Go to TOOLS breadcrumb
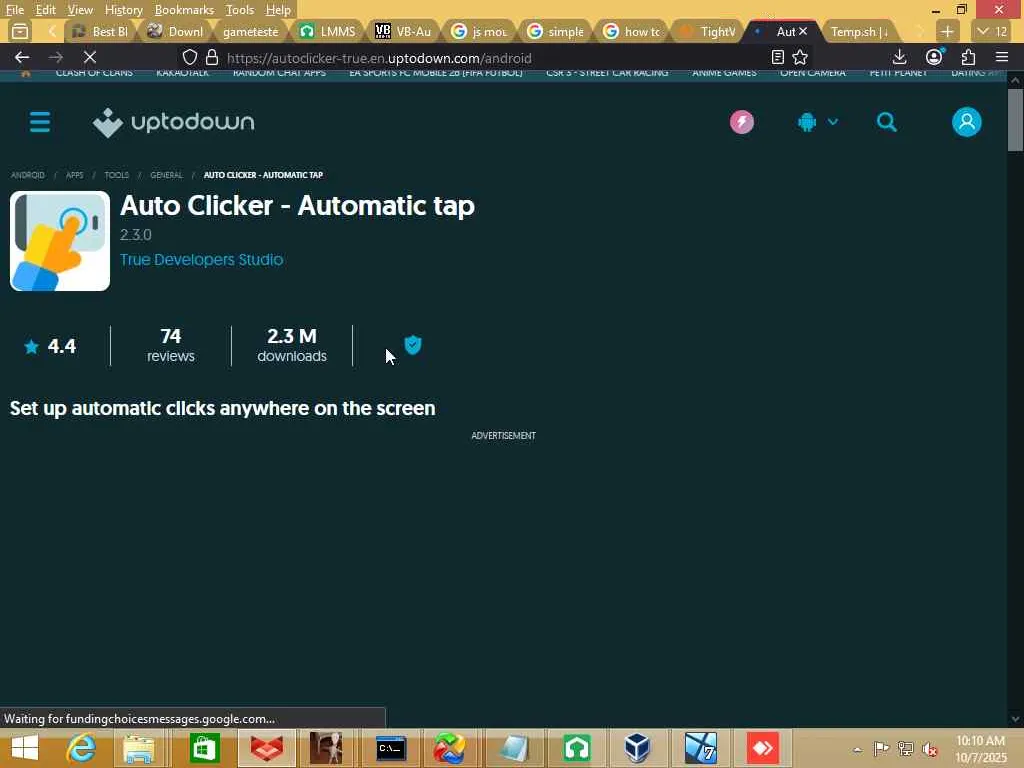1024x768 pixels. click(x=116, y=175)
